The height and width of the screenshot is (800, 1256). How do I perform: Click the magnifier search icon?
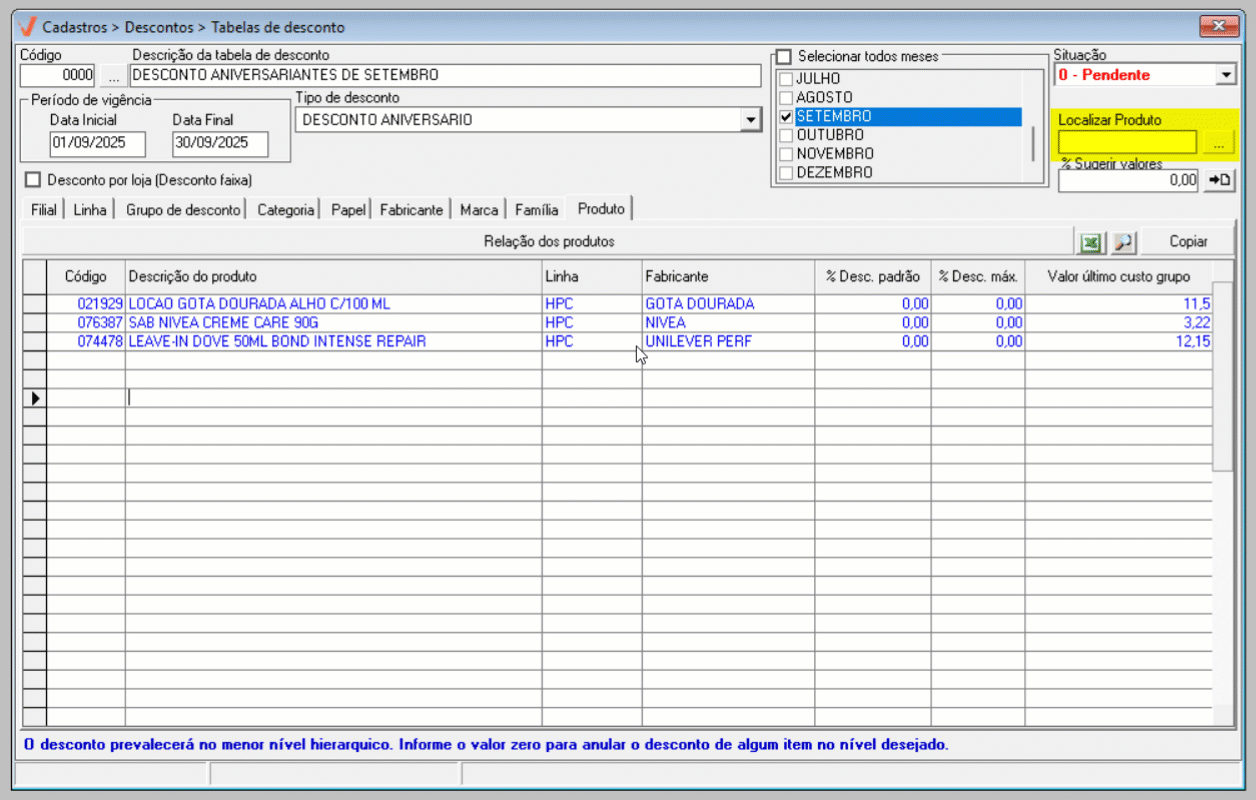click(x=1124, y=242)
